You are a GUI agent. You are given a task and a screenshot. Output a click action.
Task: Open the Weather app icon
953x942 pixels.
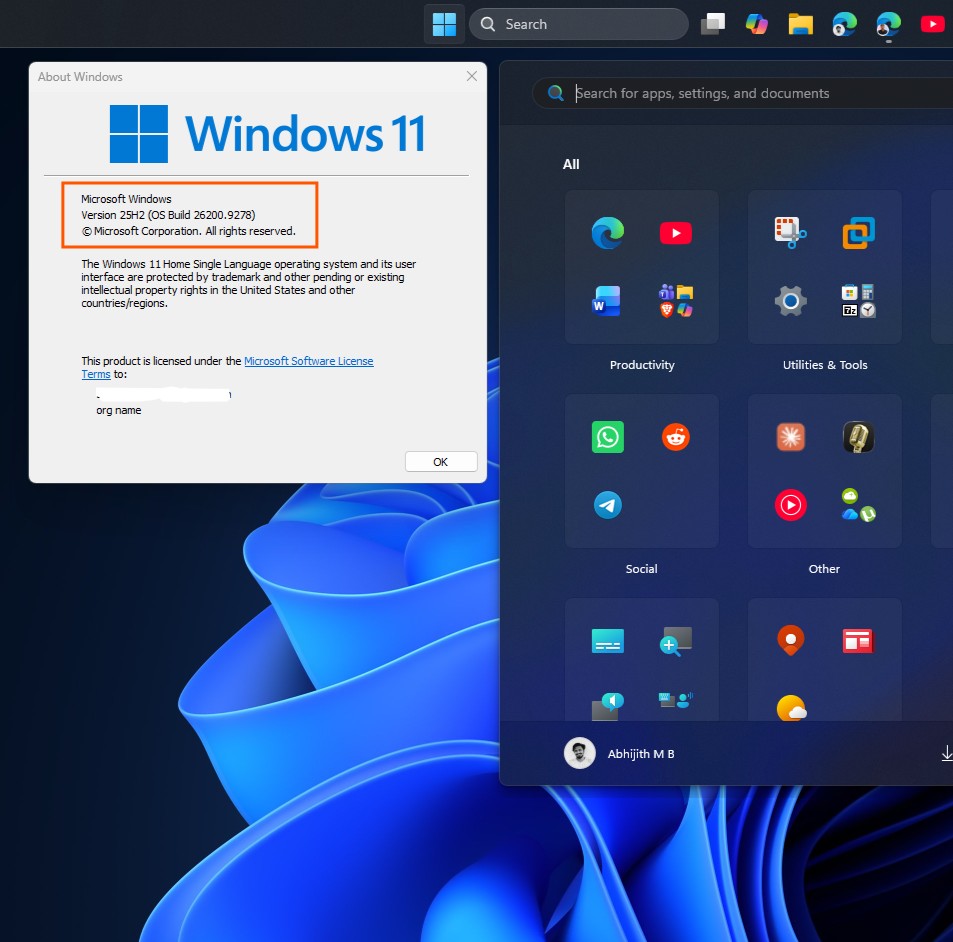791,708
